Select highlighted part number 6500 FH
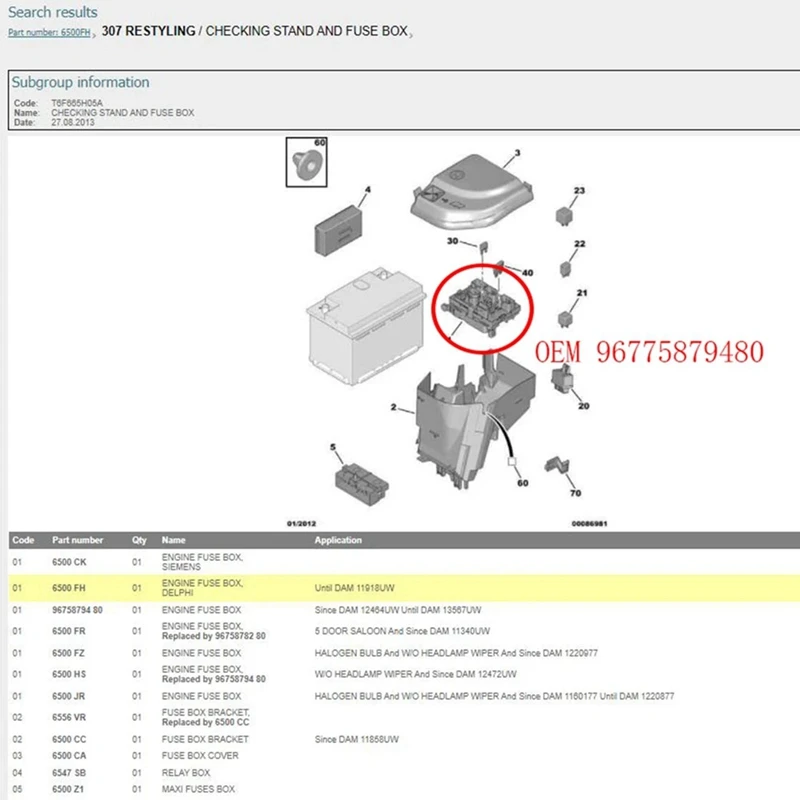The width and height of the screenshot is (800, 800). point(68,588)
